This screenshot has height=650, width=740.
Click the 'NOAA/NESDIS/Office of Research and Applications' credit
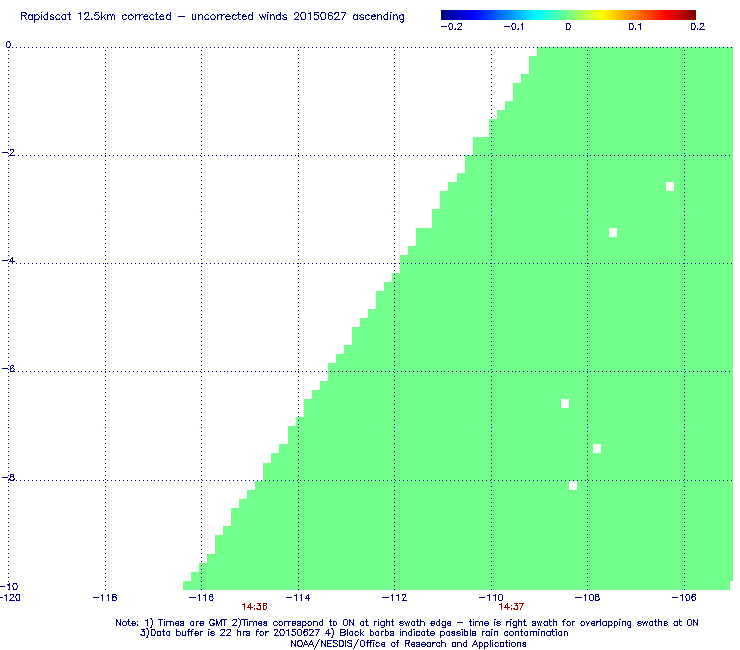click(408, 644)
